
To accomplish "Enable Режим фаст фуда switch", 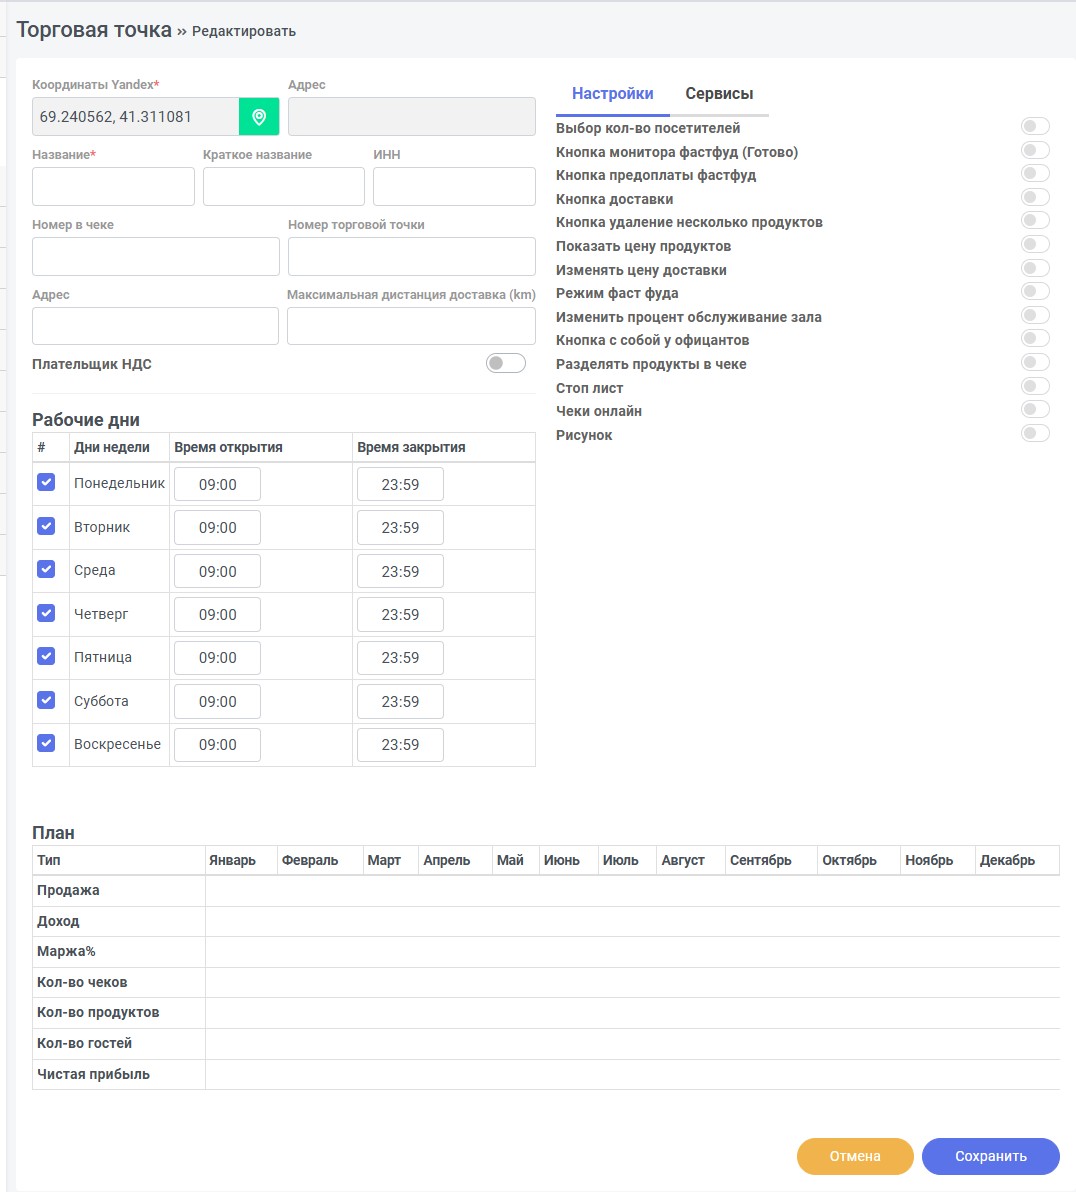I will [x=1035, y=291].
